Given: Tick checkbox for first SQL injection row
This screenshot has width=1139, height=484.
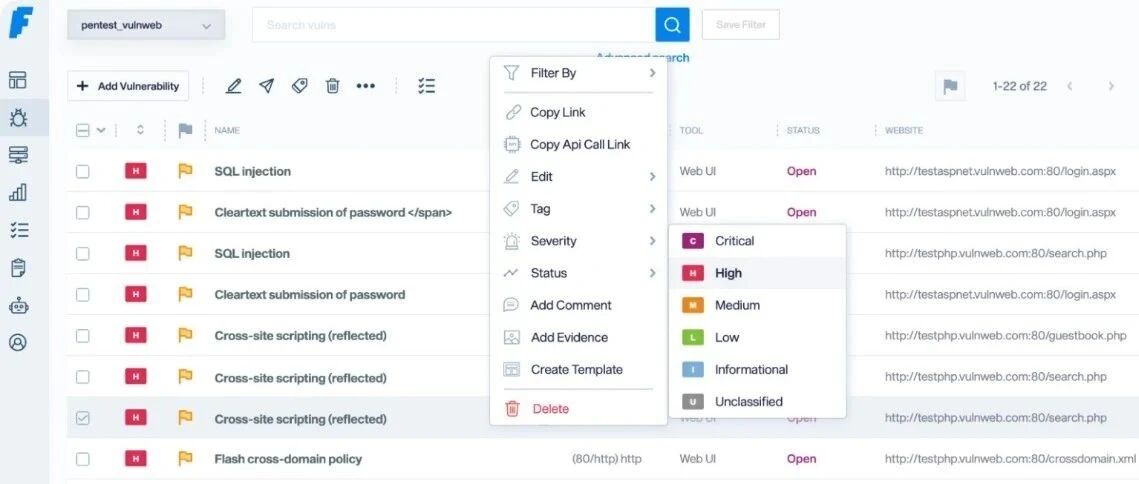Looking at the screenshot, I should pos(83,172).
